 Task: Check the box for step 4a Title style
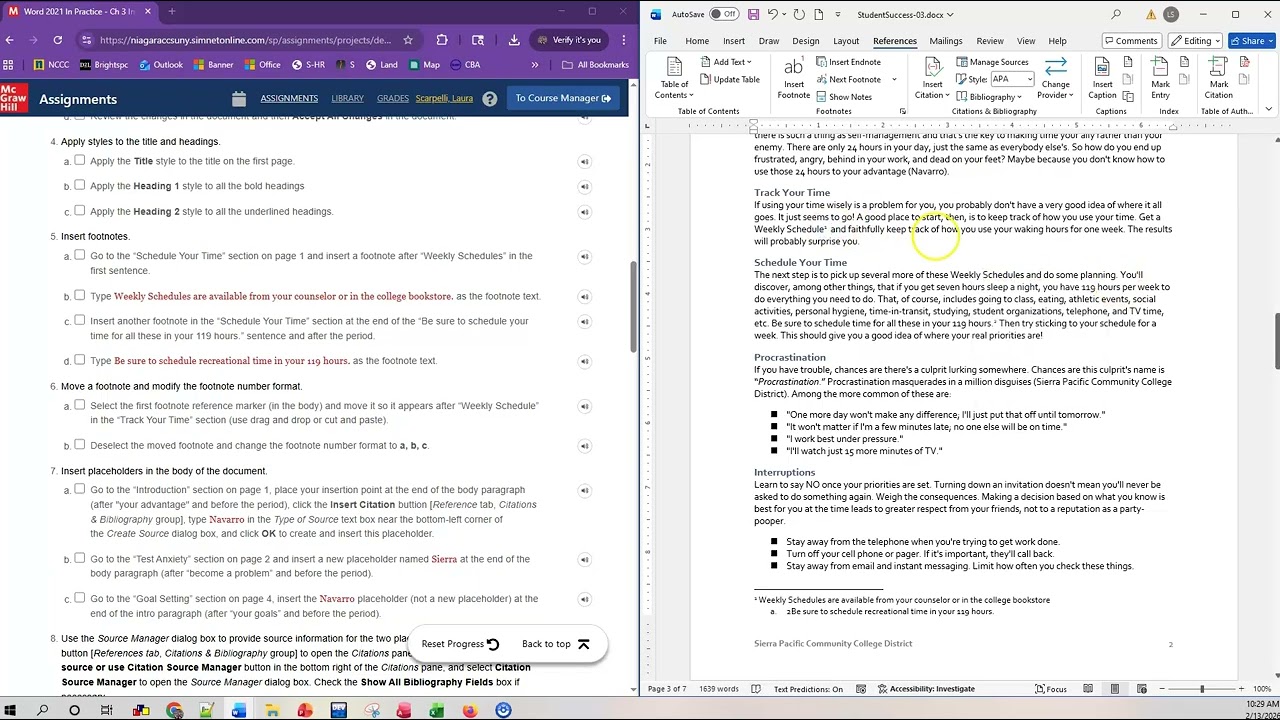[80, 160]
